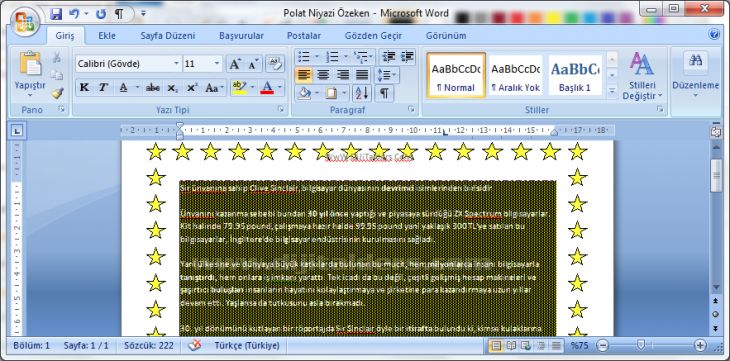Open the font size dropdown
This screenshot has height=361, width=730.
point(217,64)
